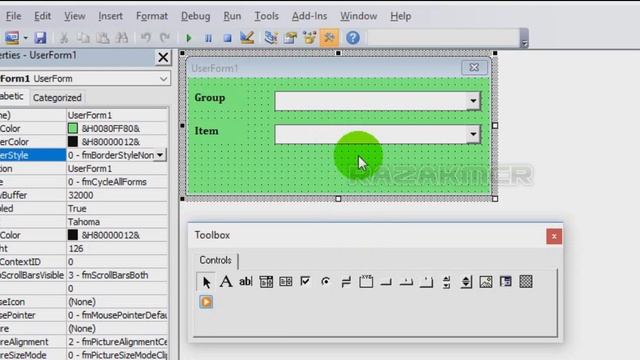This screenshot has width=640, height=360.
Task: Select the SpinButton tool in Toolbox
Action: tap(466, 282)
